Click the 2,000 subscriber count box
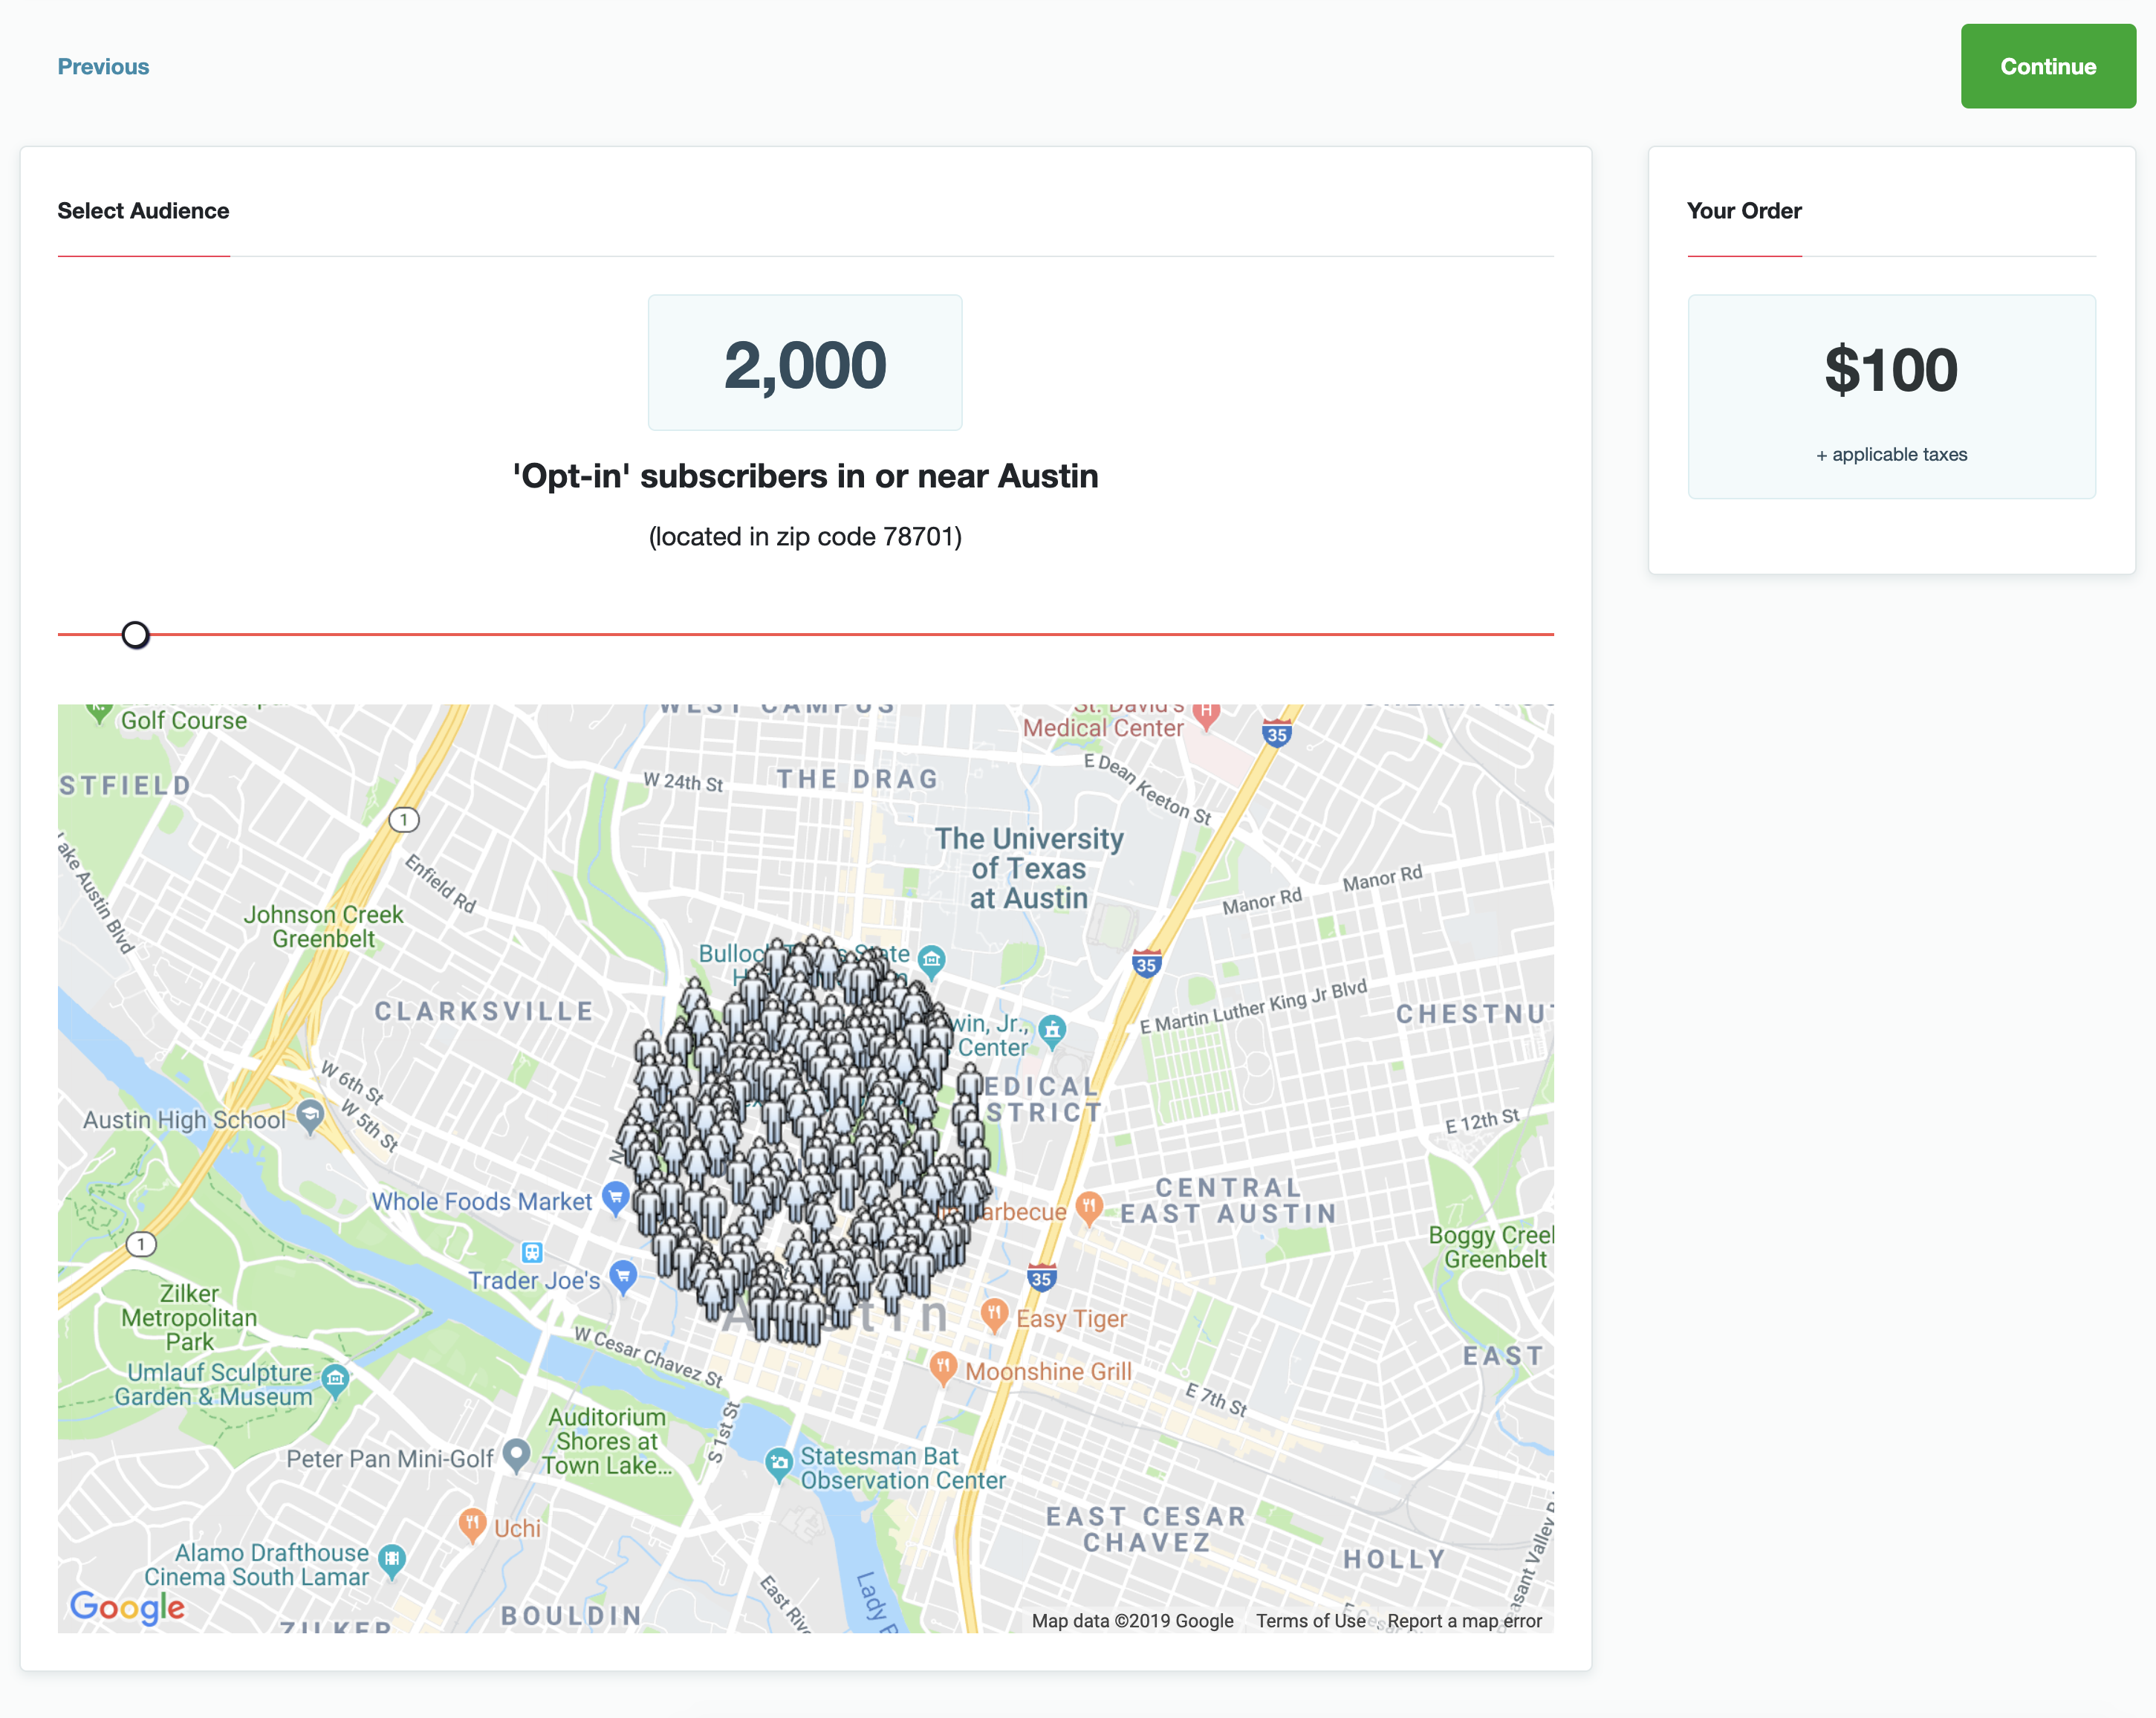 click(x=805, y=362)
